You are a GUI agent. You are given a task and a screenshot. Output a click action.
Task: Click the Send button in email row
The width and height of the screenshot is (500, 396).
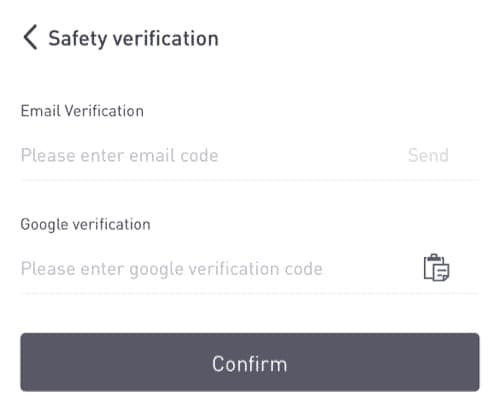coord(428,155)
